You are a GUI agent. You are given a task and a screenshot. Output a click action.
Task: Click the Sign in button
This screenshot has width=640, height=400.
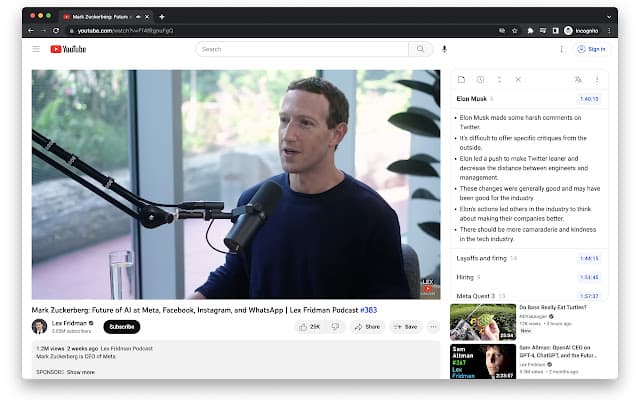(591, 49)
